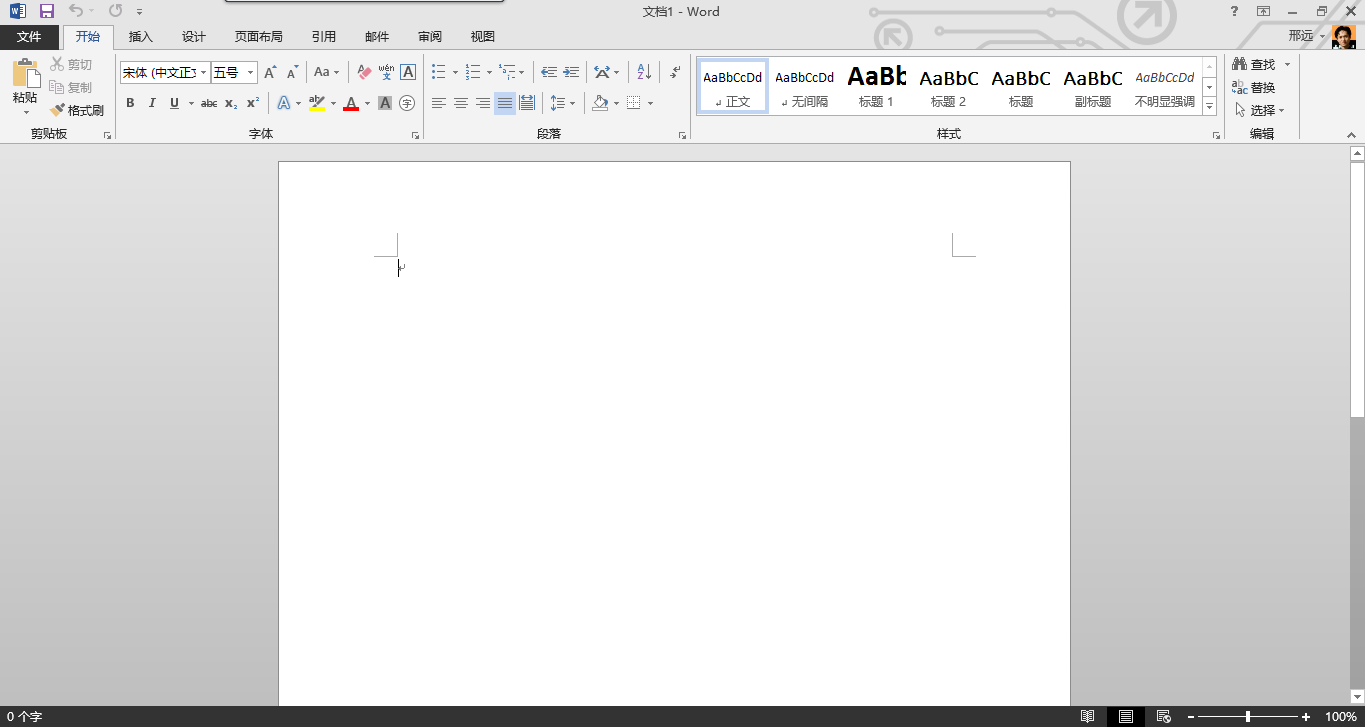The width and height of the screenshot is (1365, 727).
Task: Expand the styles gallery with the more arrow
Action: click(x=1209, y=106)
